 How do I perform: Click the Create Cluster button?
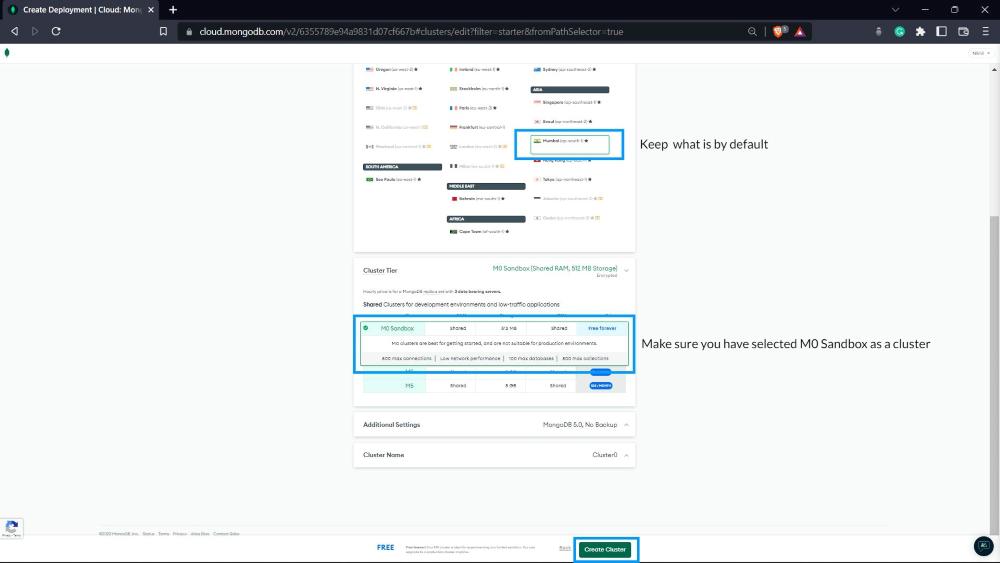[x=605, y=549]
